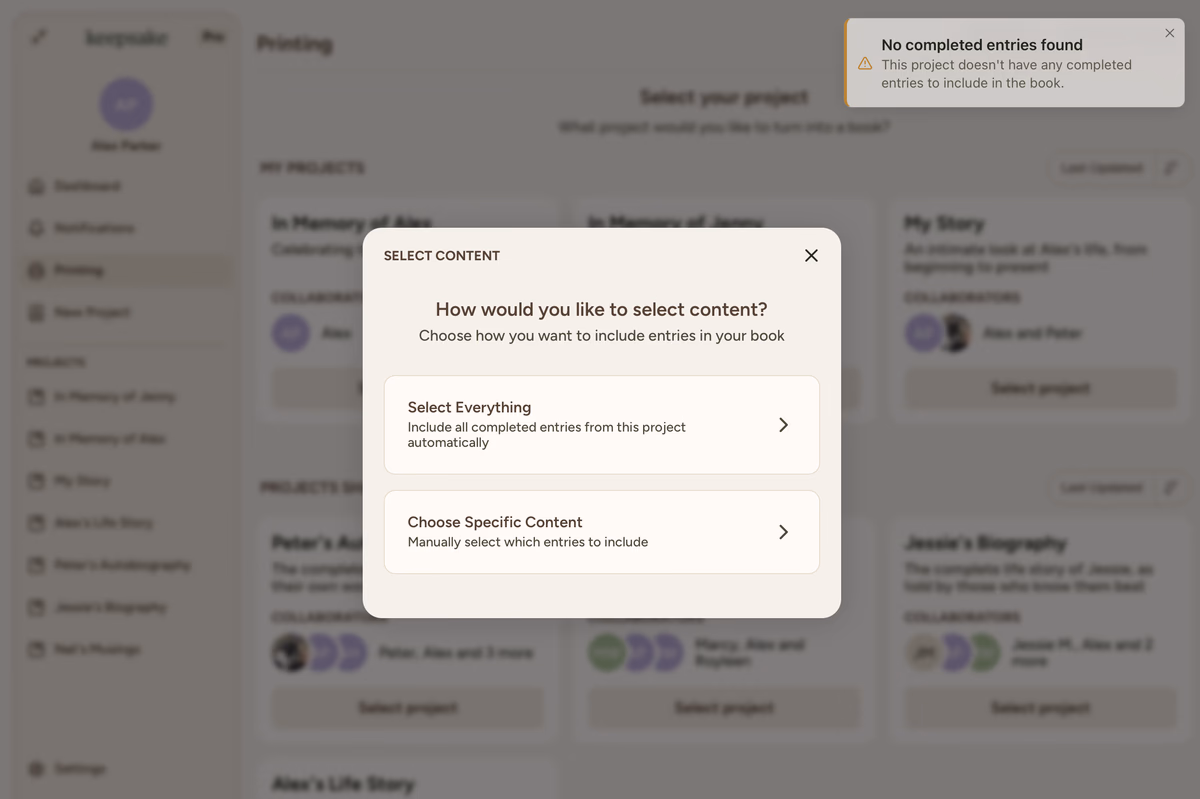Click the Dashboard icon in the sidebar
This screenshot has height=799, width=1200.
37,186
